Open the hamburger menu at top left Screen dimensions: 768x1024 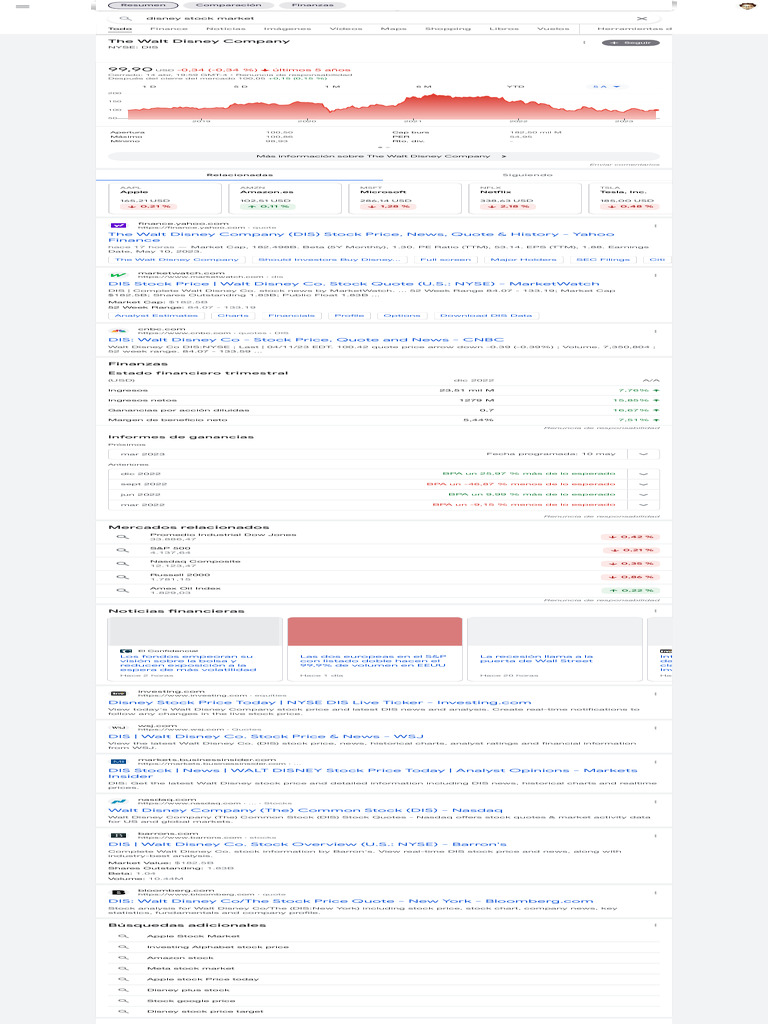point(22,7)
